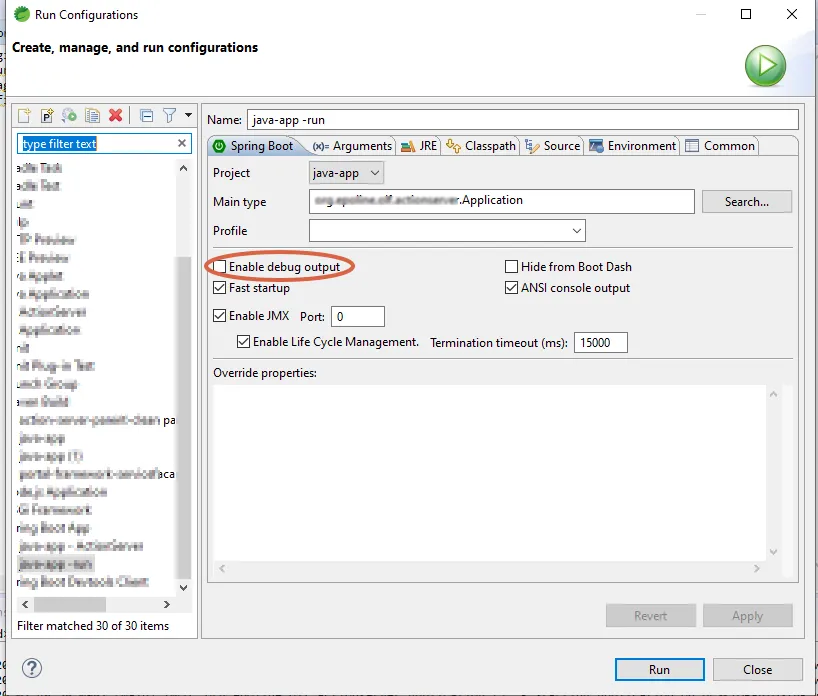
Task: Click Override properties scroll right arrow
Action: tap(756, 568)
